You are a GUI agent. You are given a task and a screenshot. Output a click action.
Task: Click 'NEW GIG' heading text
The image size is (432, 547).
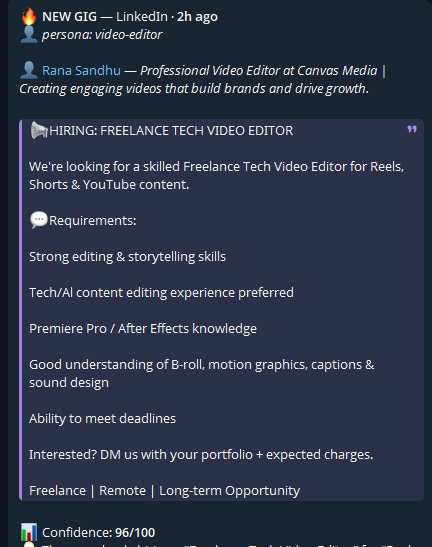point(69,17)
